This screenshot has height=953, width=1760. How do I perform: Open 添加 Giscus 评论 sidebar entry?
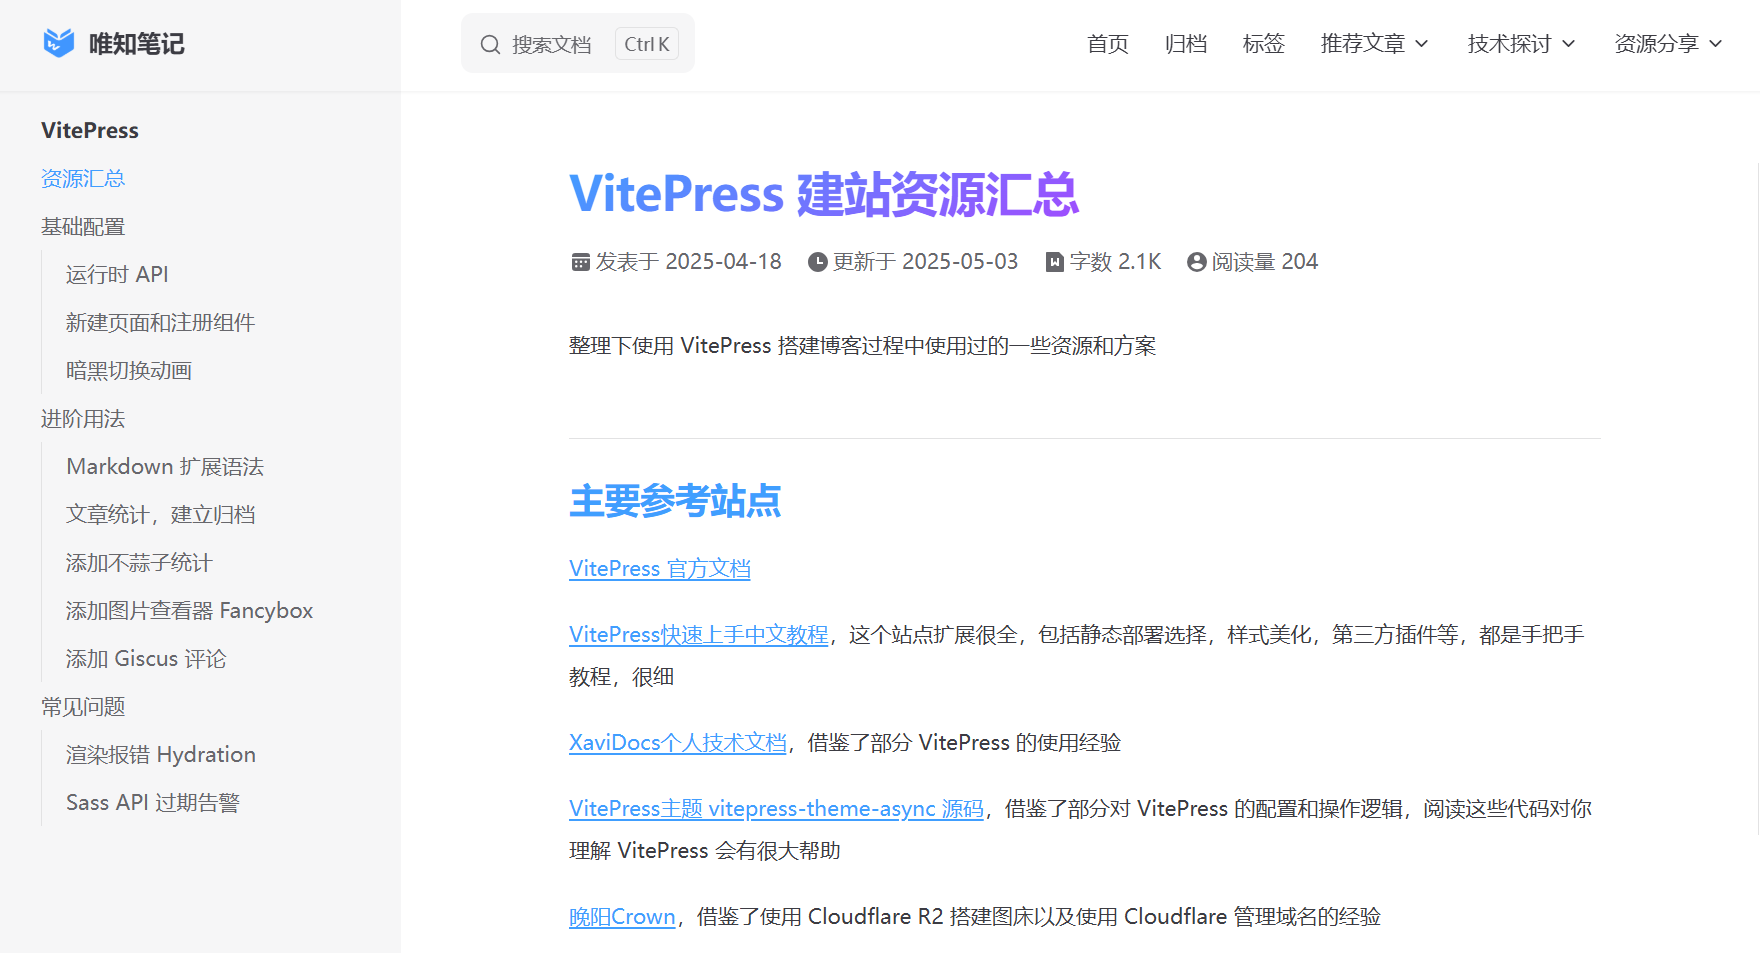click(146, 659)
